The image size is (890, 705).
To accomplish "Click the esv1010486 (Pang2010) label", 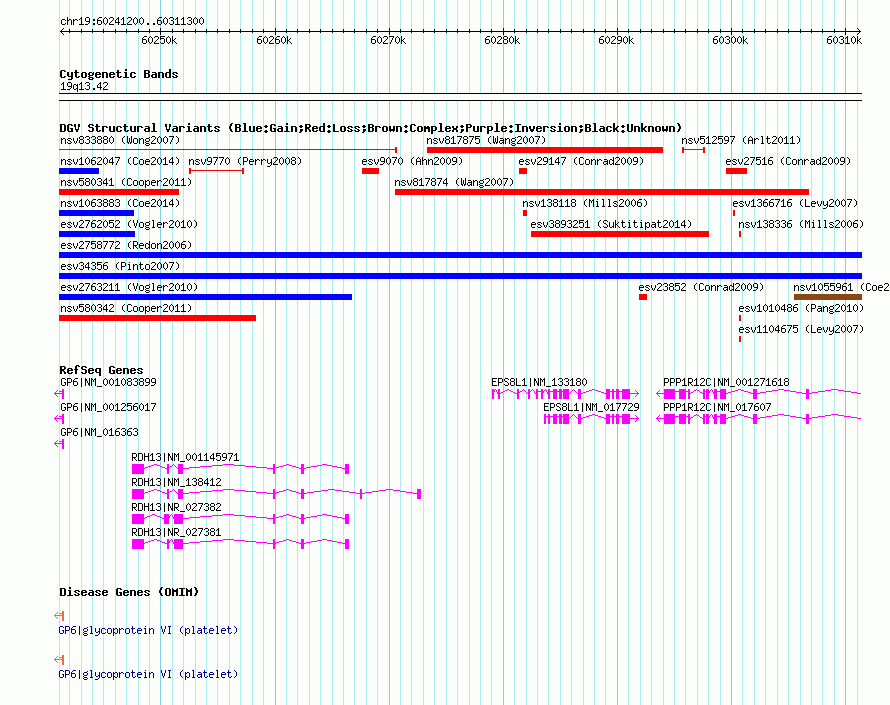I will tap(801, 308).
